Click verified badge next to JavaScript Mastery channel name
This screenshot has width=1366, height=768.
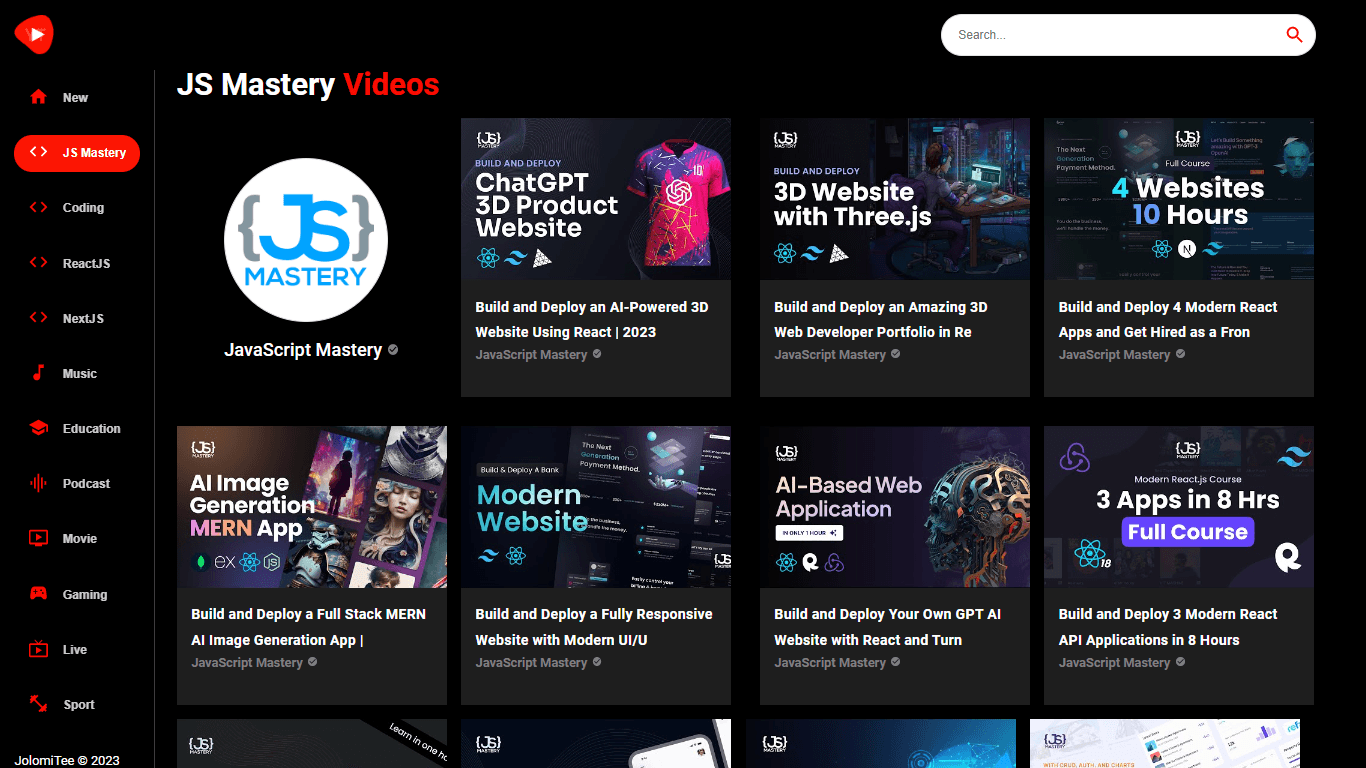(393, 350)
